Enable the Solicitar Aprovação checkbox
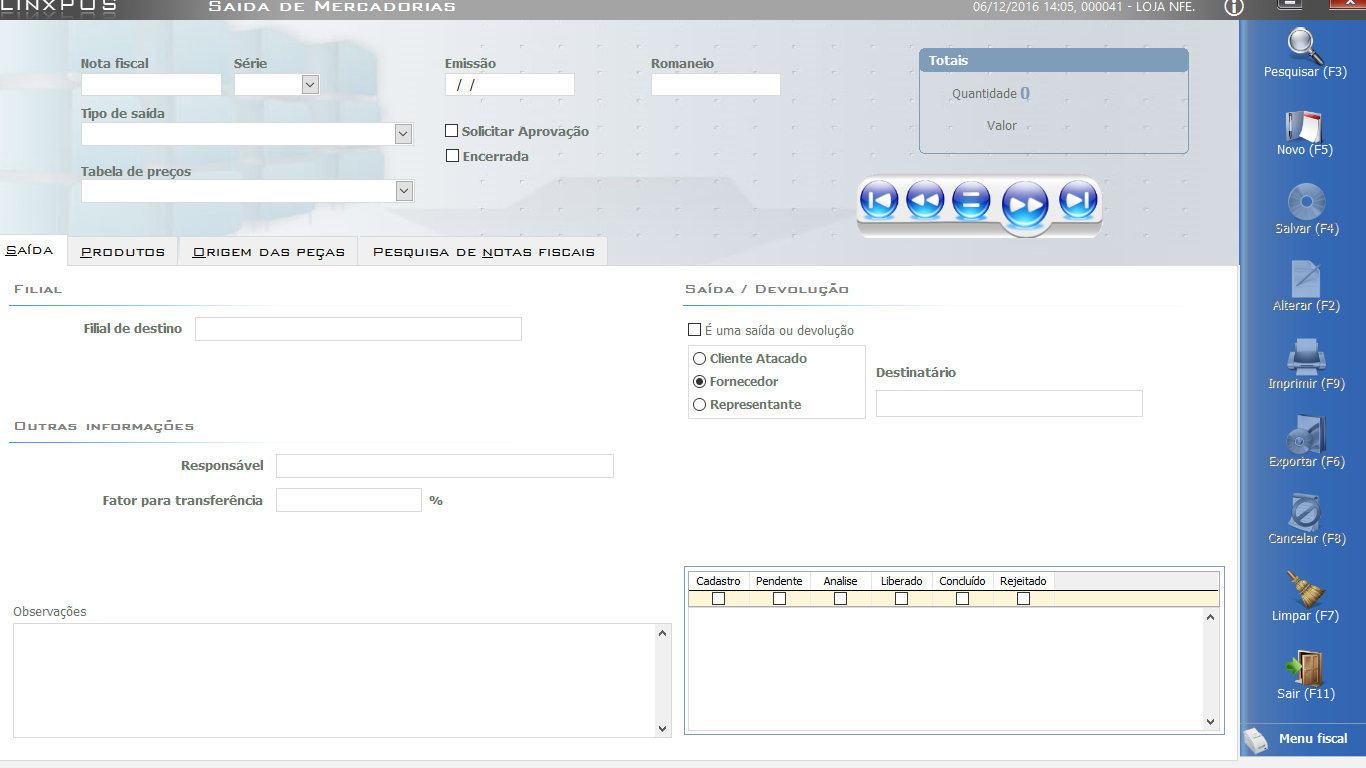This screenshot has height=768, width=1366. coord(452,131)
